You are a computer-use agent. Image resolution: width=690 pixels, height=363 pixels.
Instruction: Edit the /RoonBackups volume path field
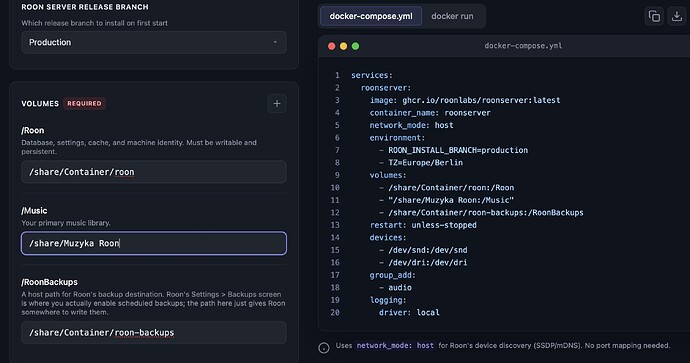click(x=154, y=332)
